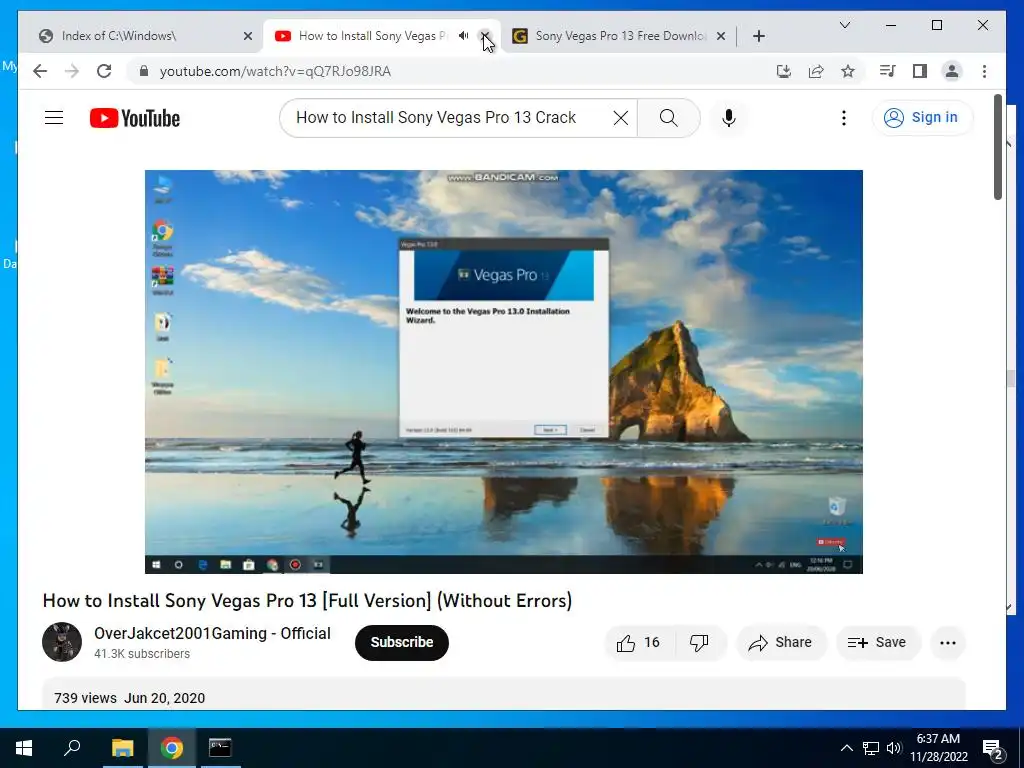Open the notification center icon
The width and height of the screenshot is (1024, 768).
993,749
